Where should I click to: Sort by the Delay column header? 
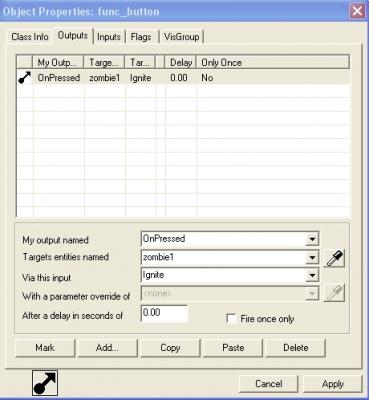180,62
